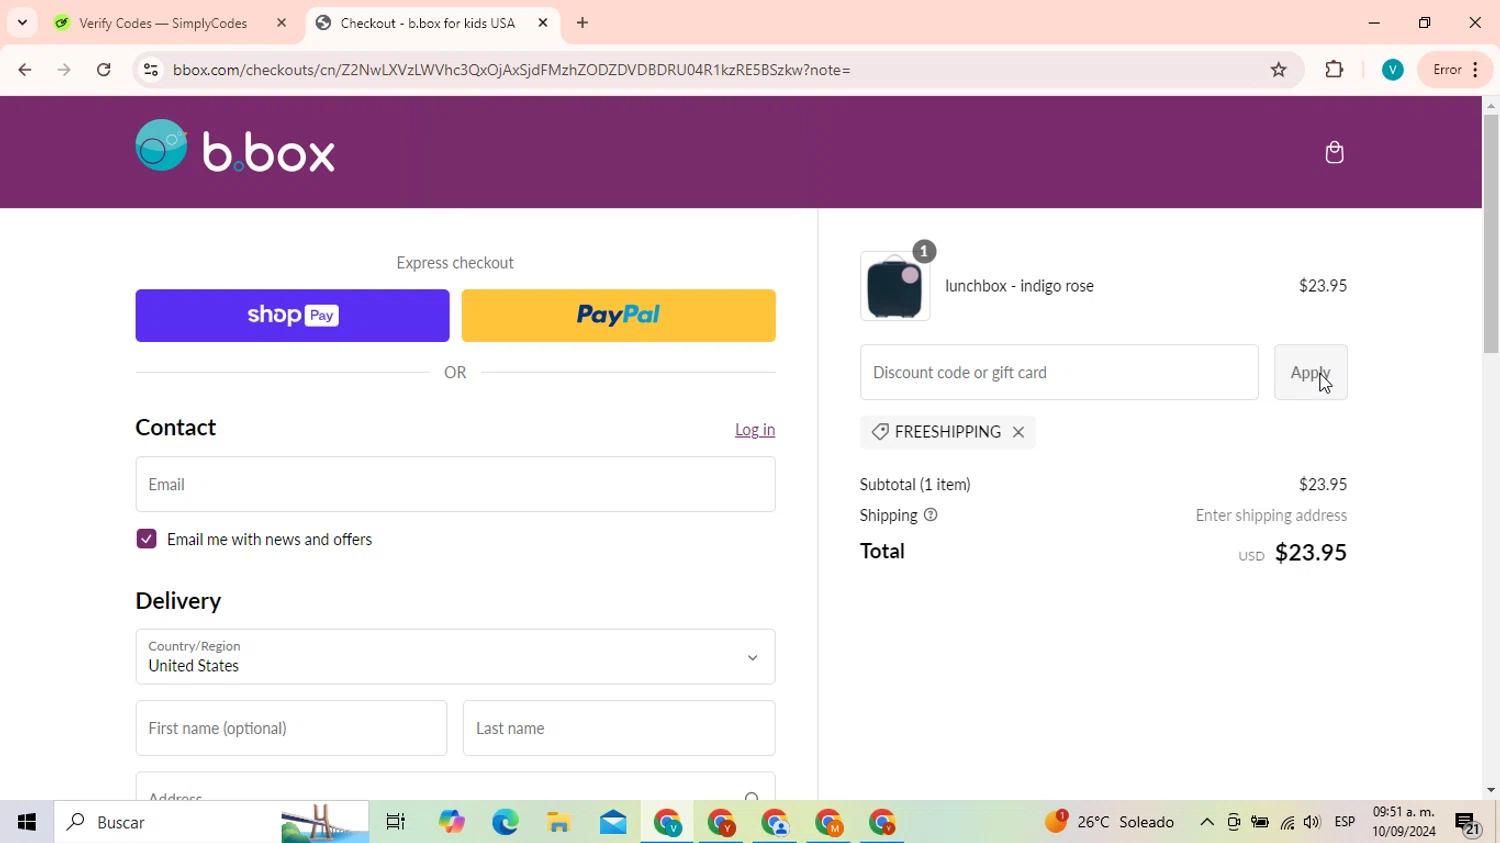Viewport: 1500px width, 843px height.
Task: Launch Copilot from taskbar
Action: (451, 822)
